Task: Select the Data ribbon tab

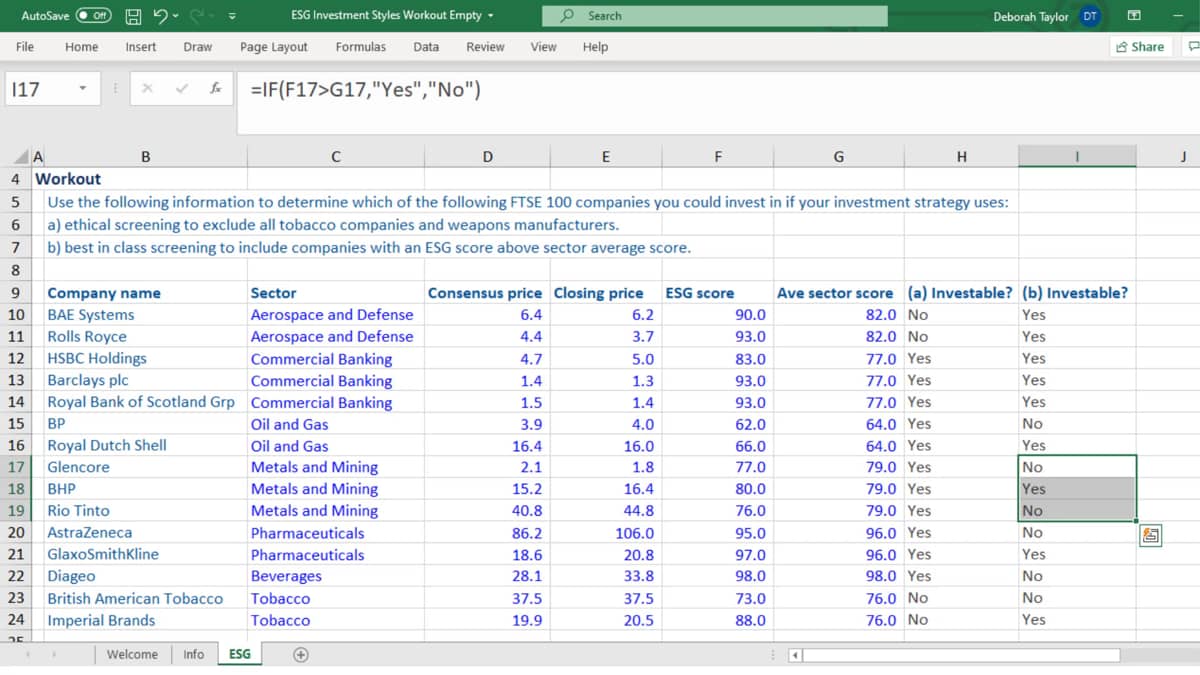Action: (x=426, y=47)
